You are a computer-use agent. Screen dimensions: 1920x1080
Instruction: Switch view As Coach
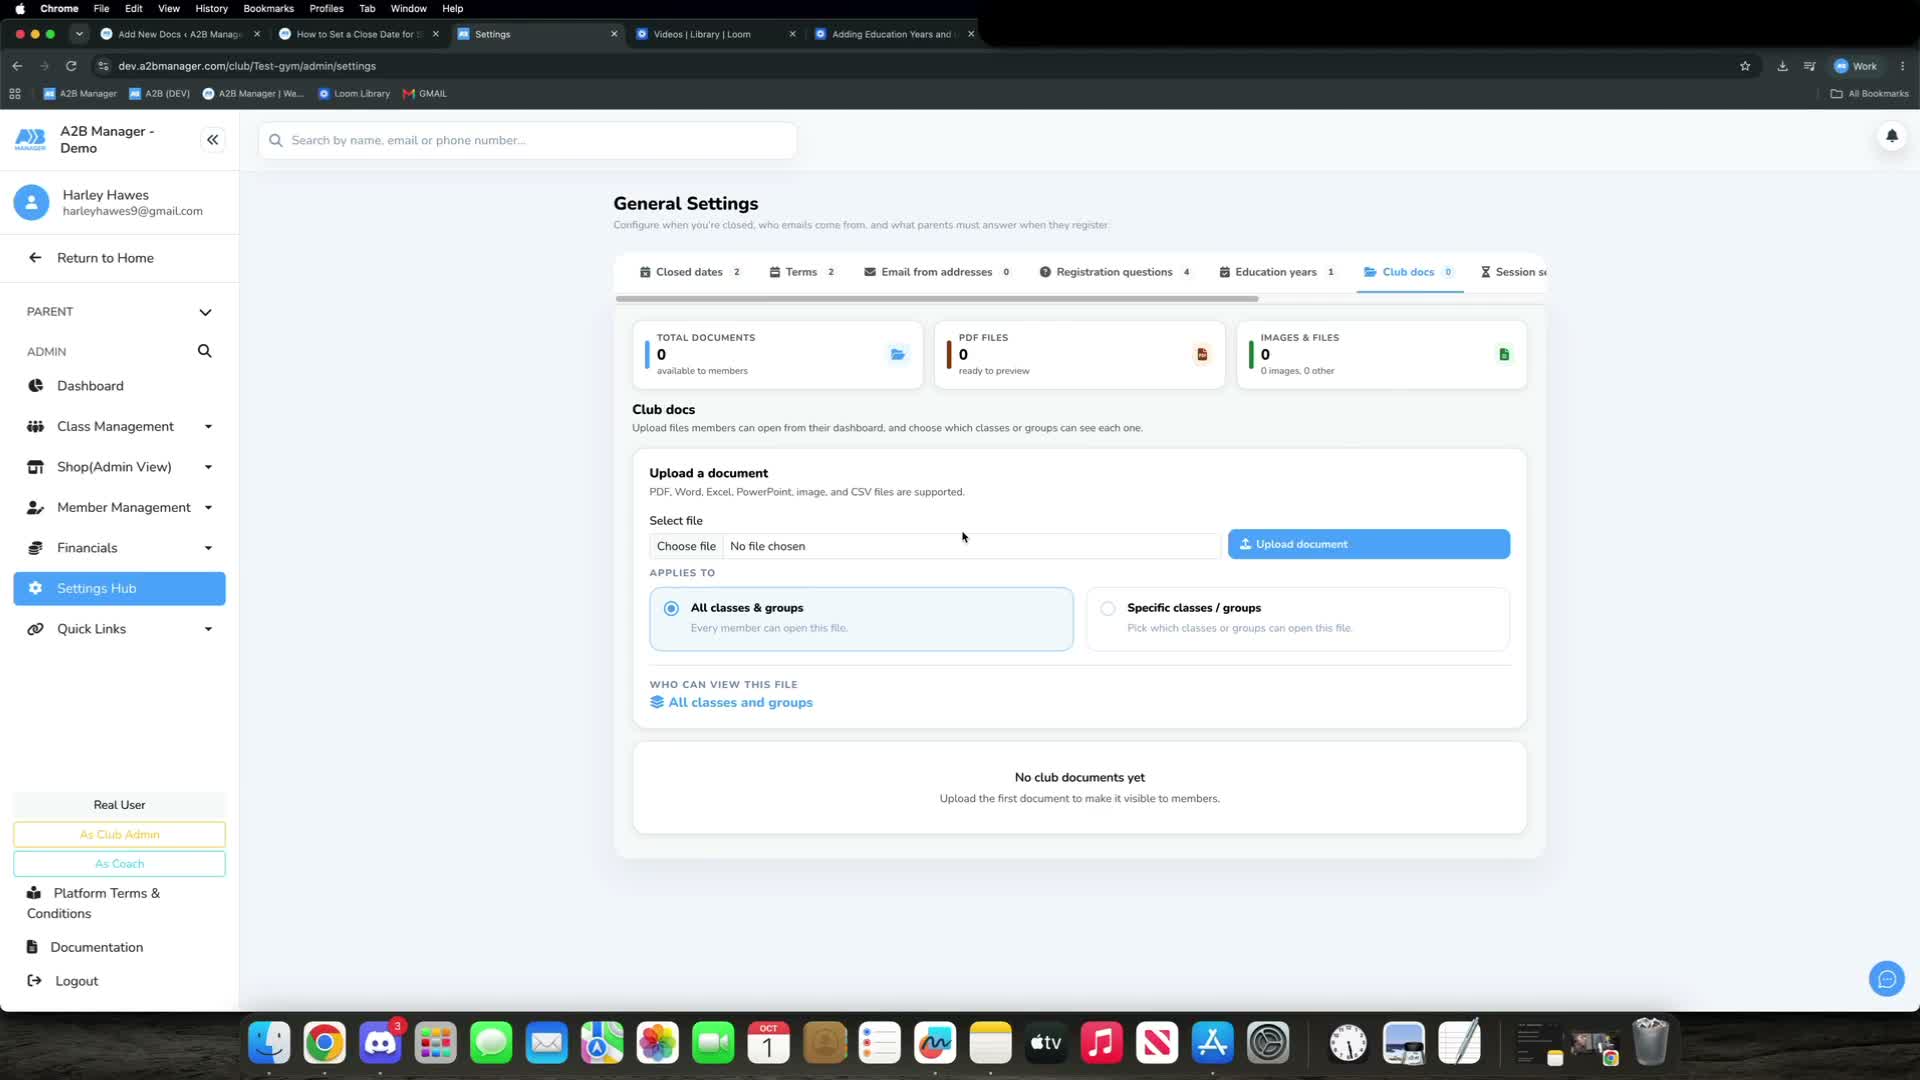tap(119, 863)
